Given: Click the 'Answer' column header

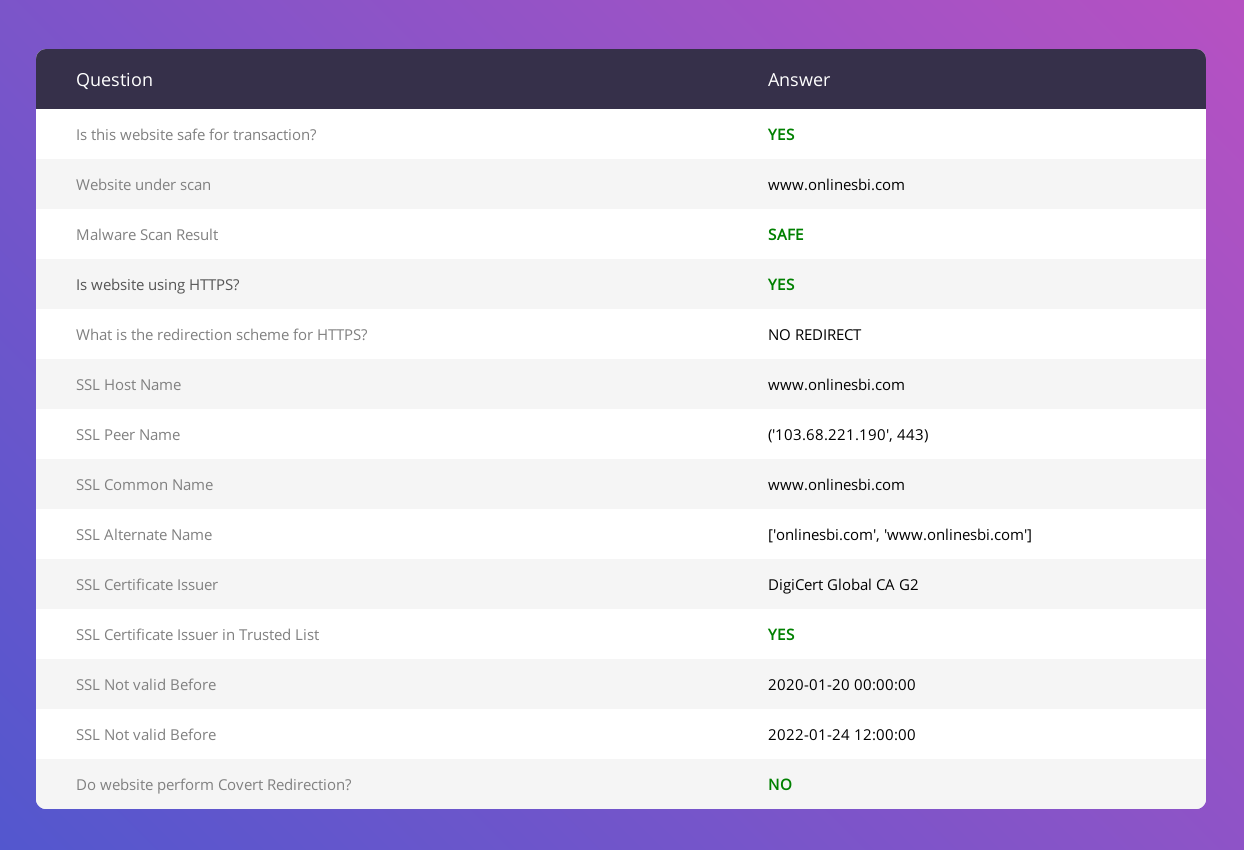Looking at the screenshot, I should coord(799,80).
